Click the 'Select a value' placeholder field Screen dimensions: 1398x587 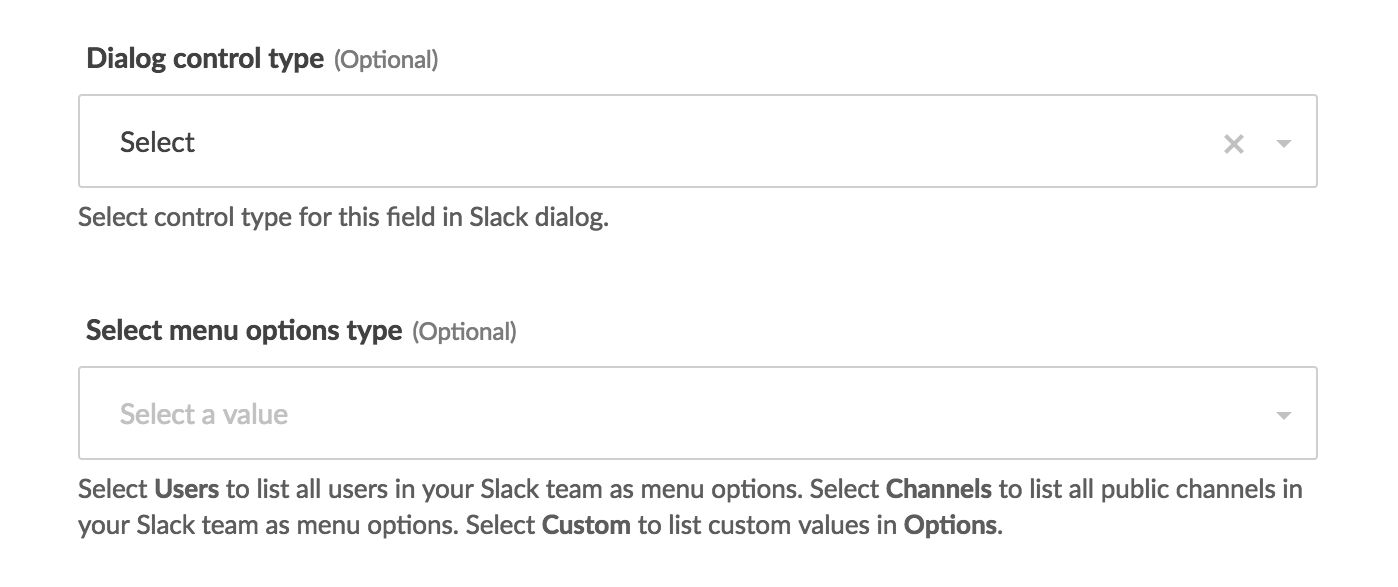(x=204, y=412)
